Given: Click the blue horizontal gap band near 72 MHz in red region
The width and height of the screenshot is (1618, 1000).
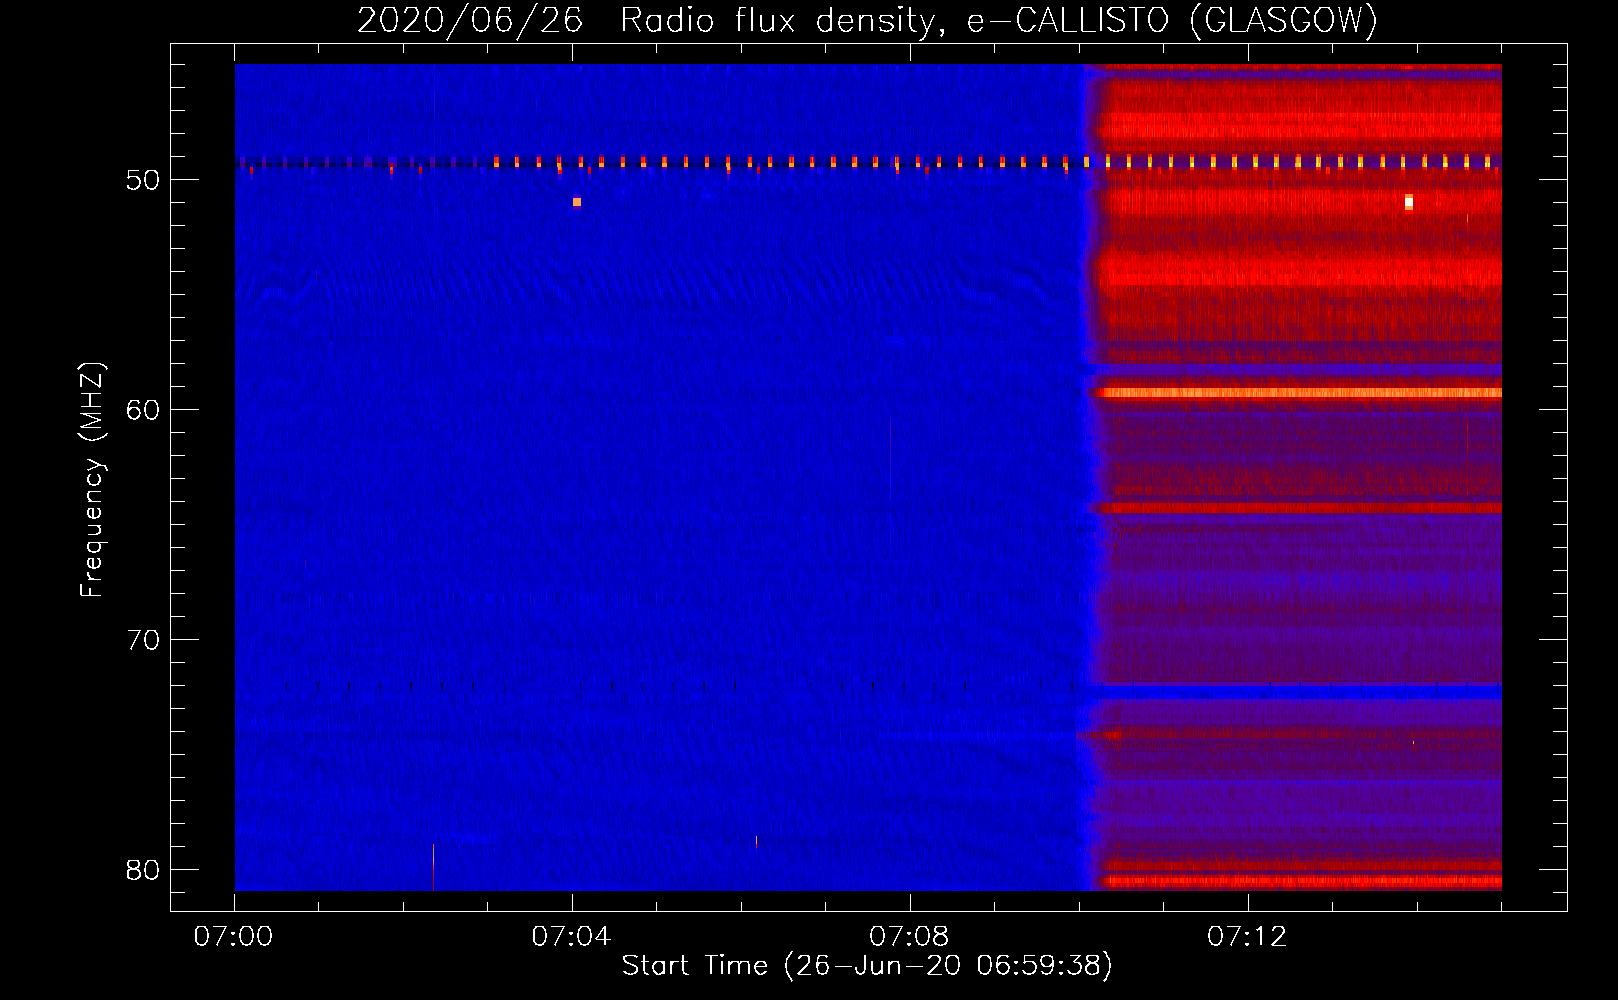Looking at the screenshot, I should (x=1300, y=691).
